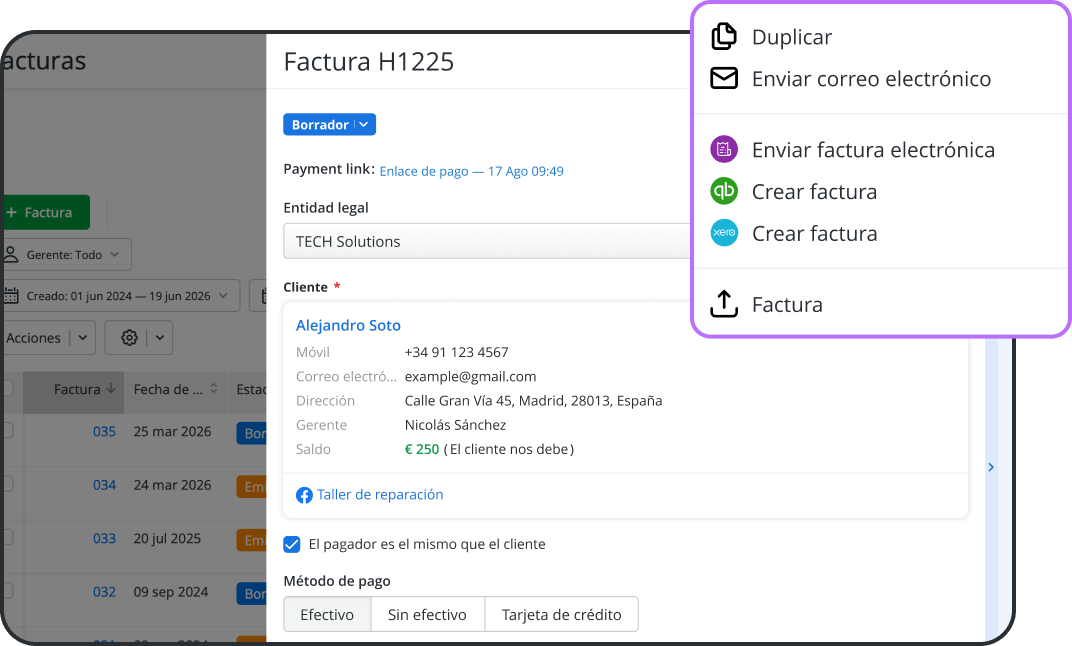This screenshot has height=646, width=1072.
Task: Choose Duplicar from the menu
Action: coord(792,37)
